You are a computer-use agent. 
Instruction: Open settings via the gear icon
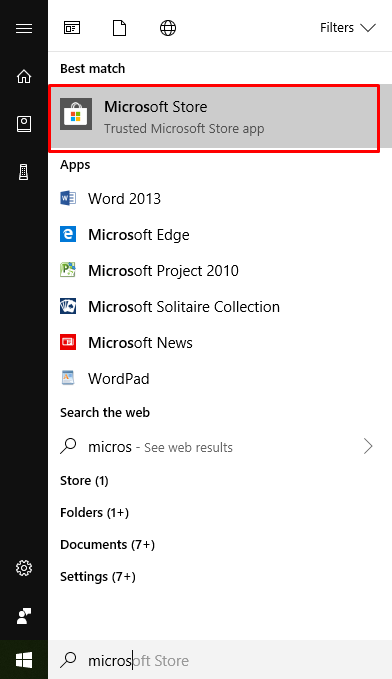24,568
